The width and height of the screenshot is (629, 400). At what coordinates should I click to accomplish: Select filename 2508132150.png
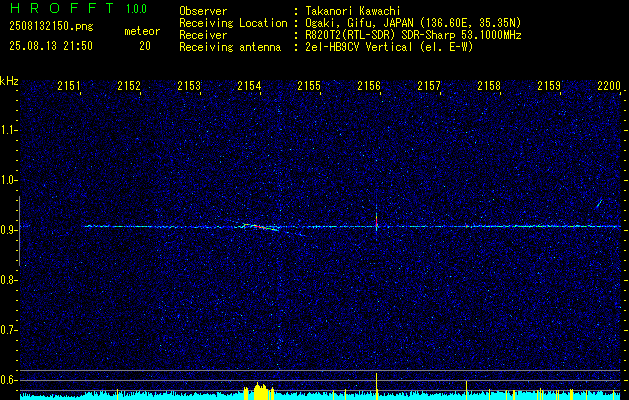point(51,26)
